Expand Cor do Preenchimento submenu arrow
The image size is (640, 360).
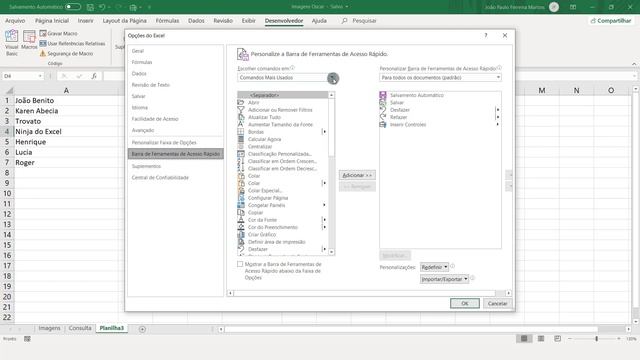click(x=324, y=227)
